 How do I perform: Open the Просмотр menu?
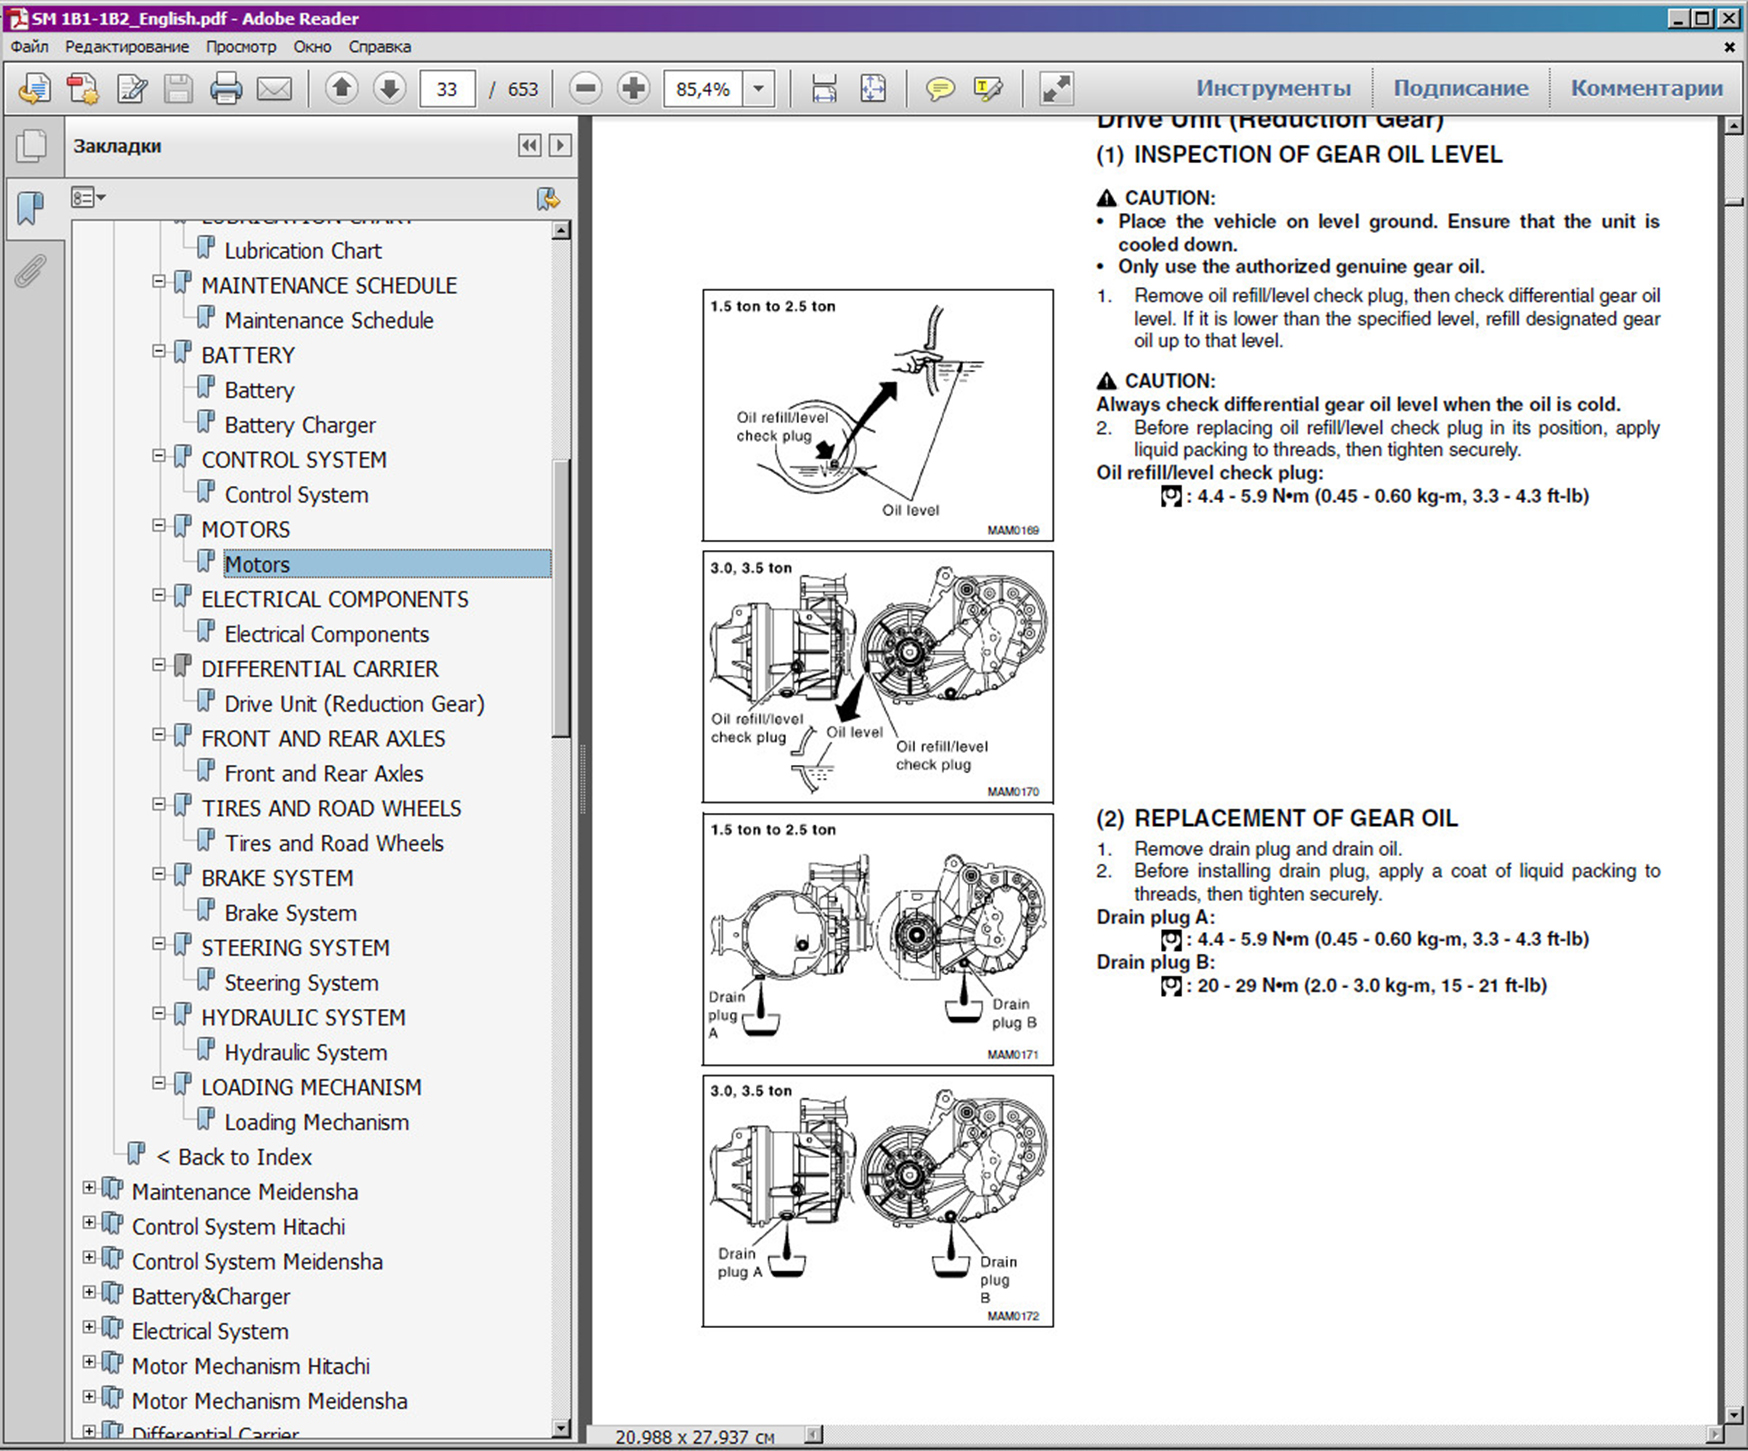click(240, 47)
